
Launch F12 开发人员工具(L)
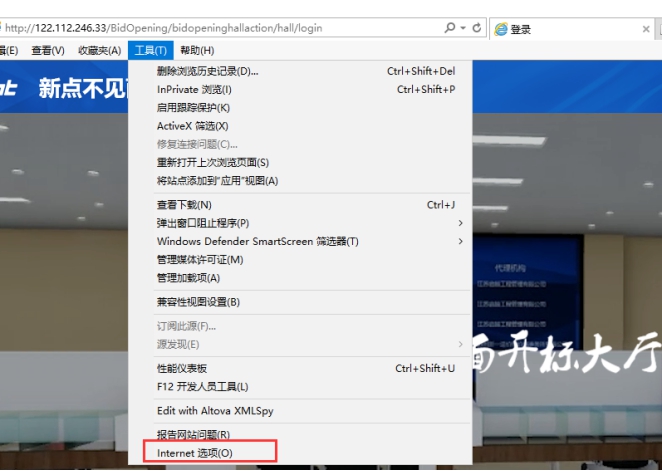pos(202,386)
